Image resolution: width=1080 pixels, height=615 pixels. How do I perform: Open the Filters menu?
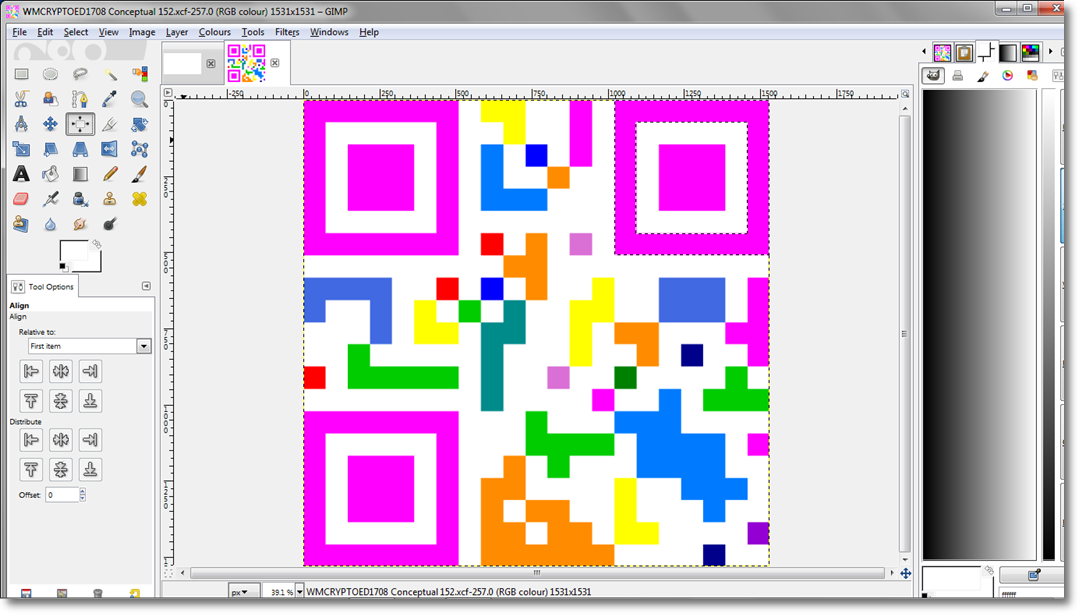click(x=287, y=32)
